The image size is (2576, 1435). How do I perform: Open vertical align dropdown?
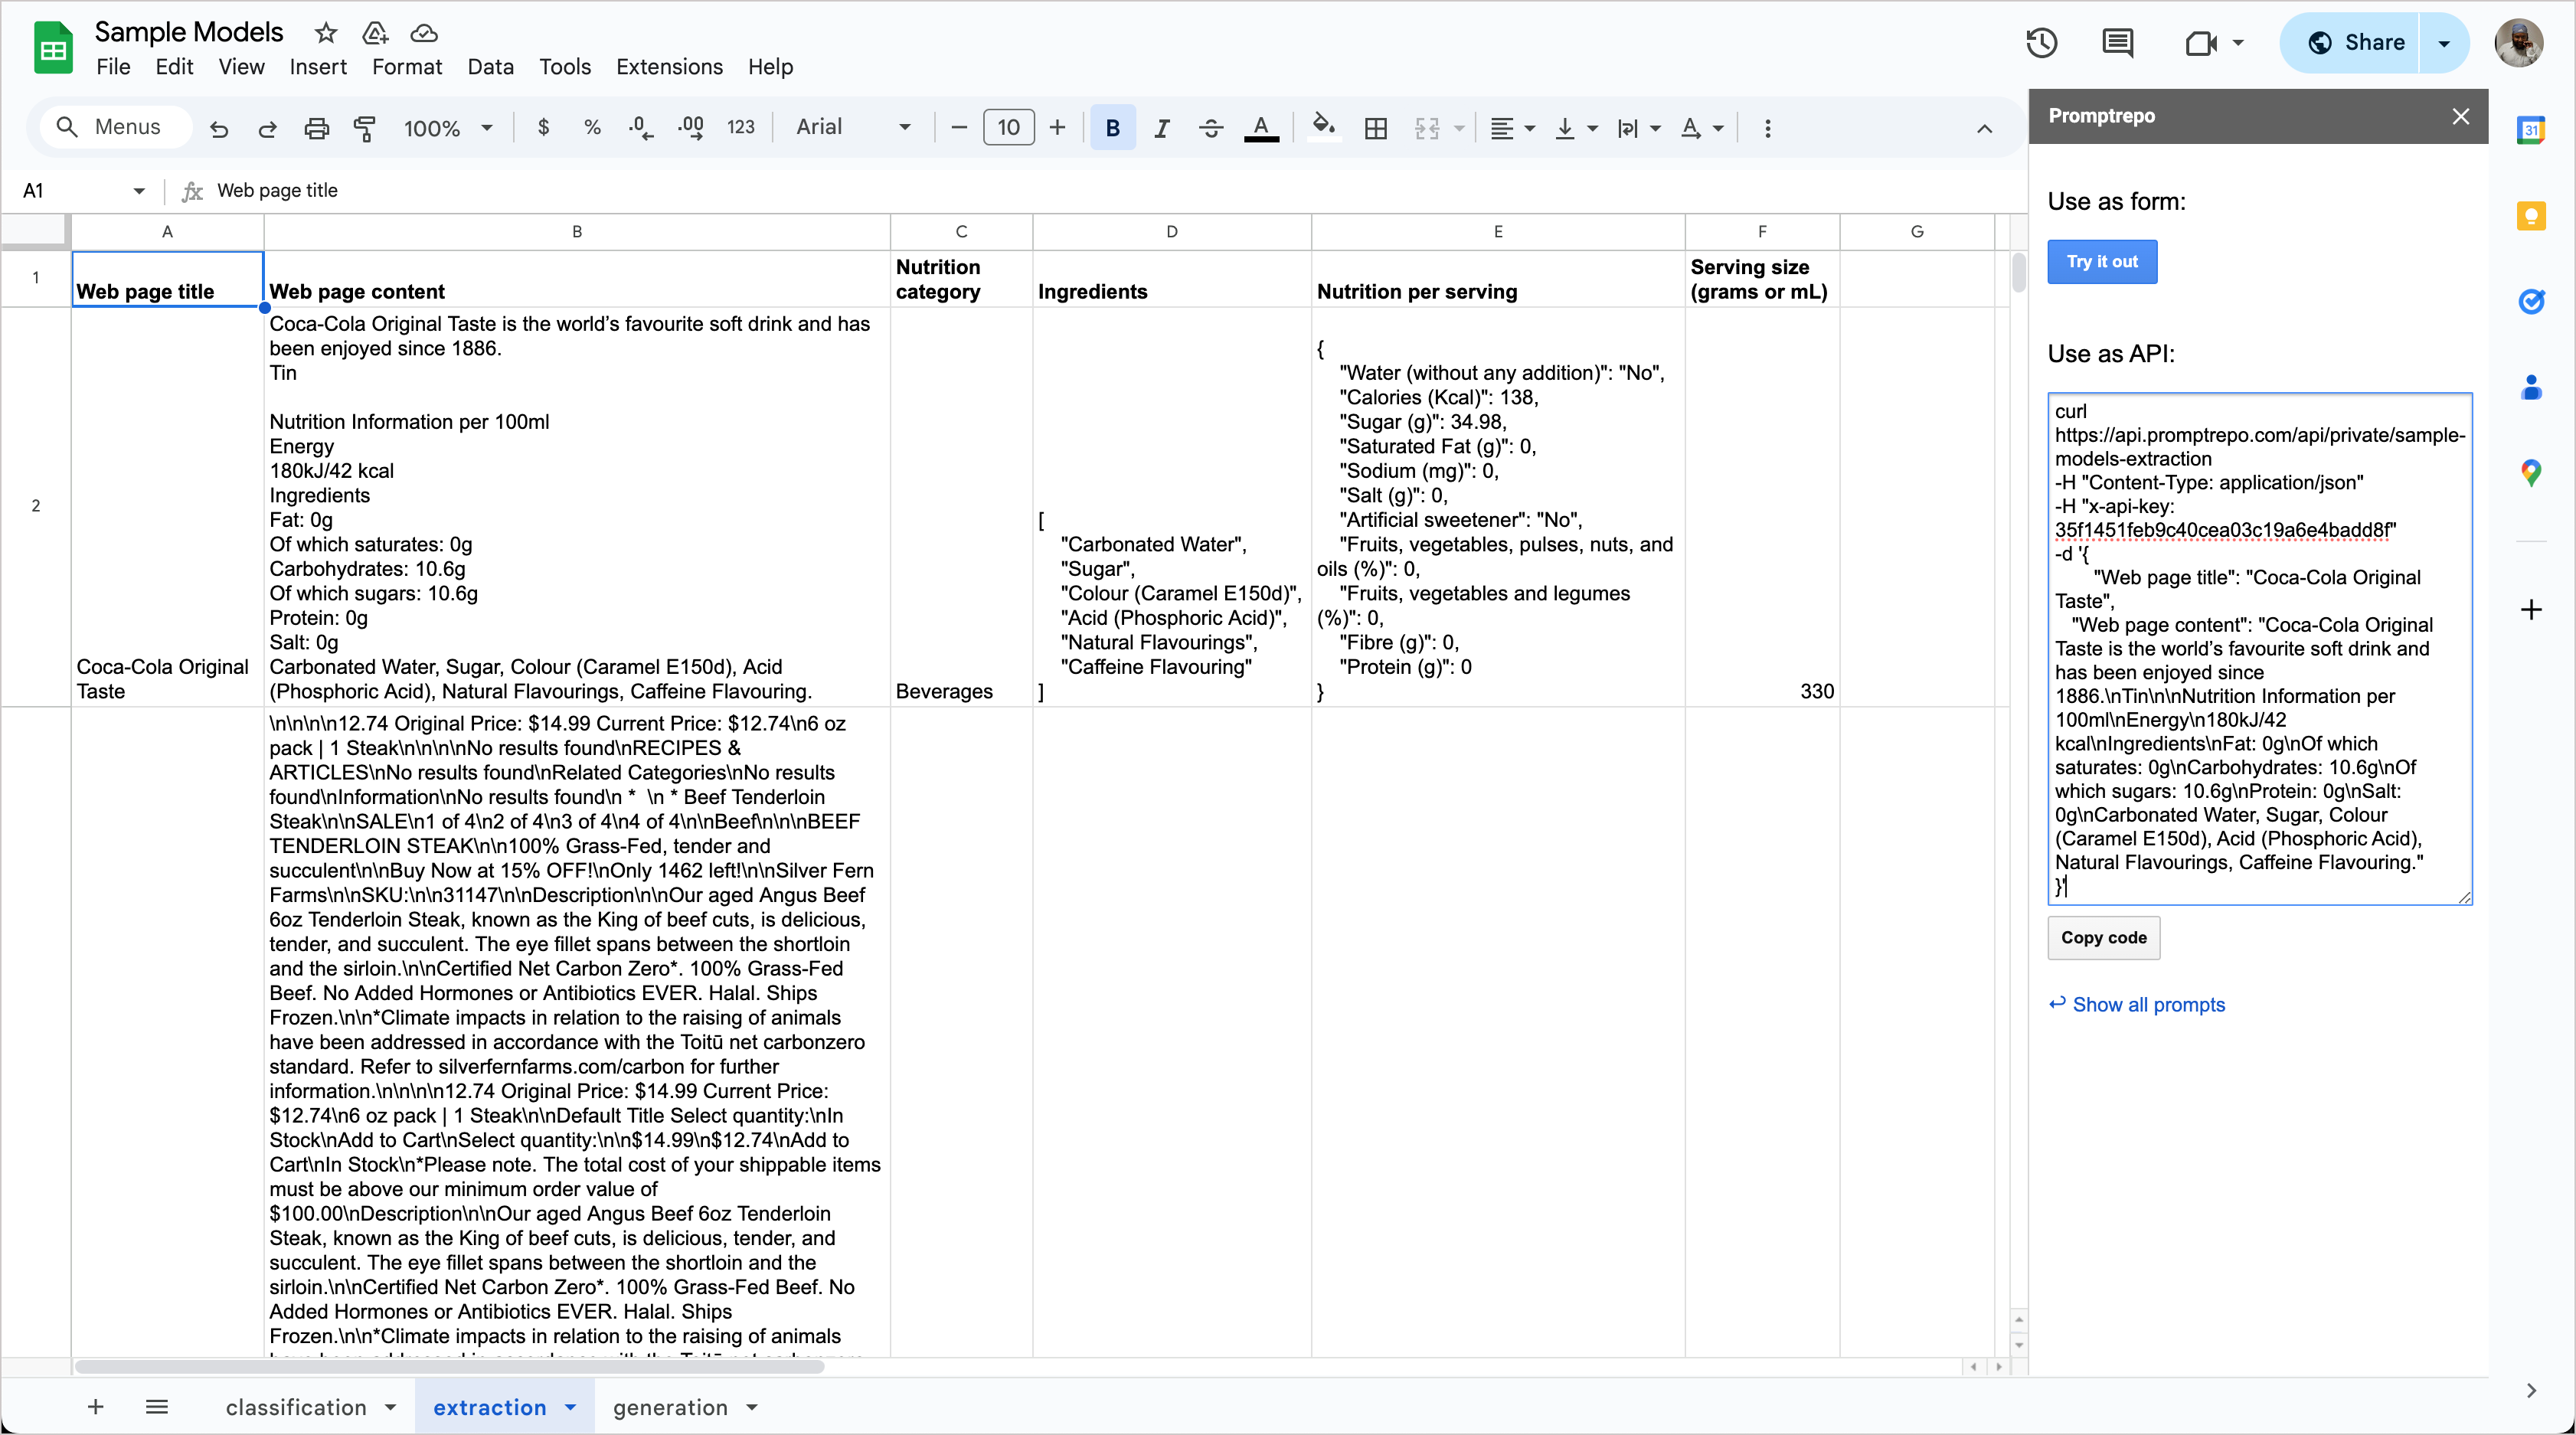coord(1576,128)
